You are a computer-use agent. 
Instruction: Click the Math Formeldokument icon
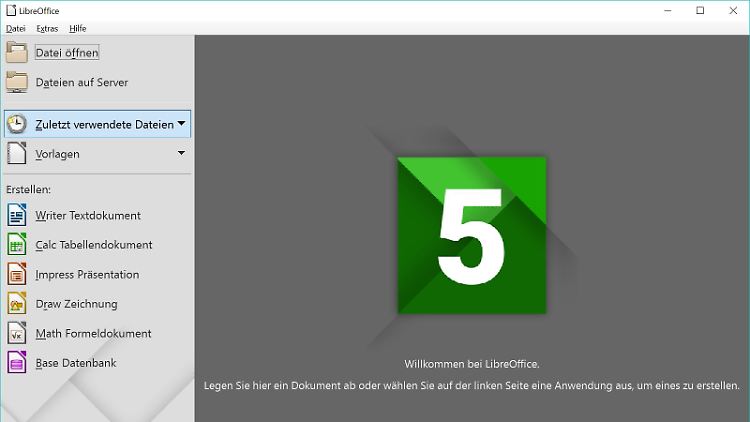[17, 333]
